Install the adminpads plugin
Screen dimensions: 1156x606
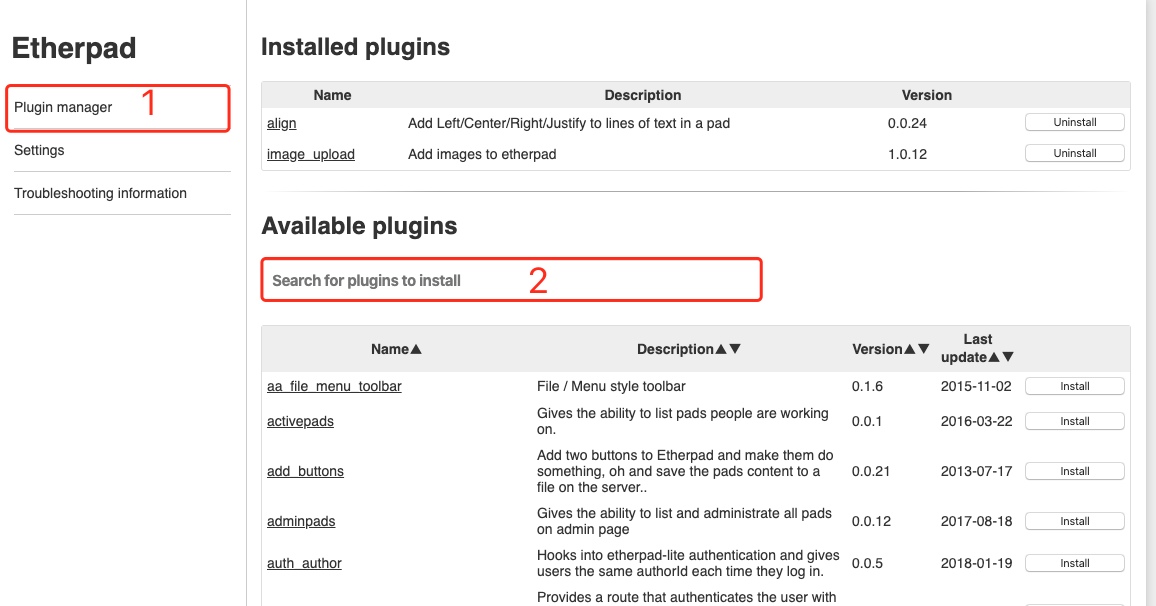click(1075, 521)
